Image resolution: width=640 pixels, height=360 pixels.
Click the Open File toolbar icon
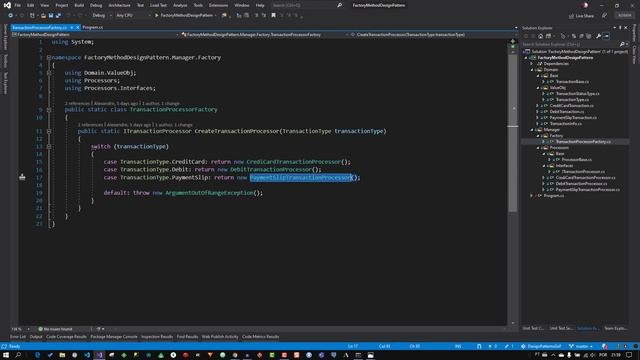(43, 16)
